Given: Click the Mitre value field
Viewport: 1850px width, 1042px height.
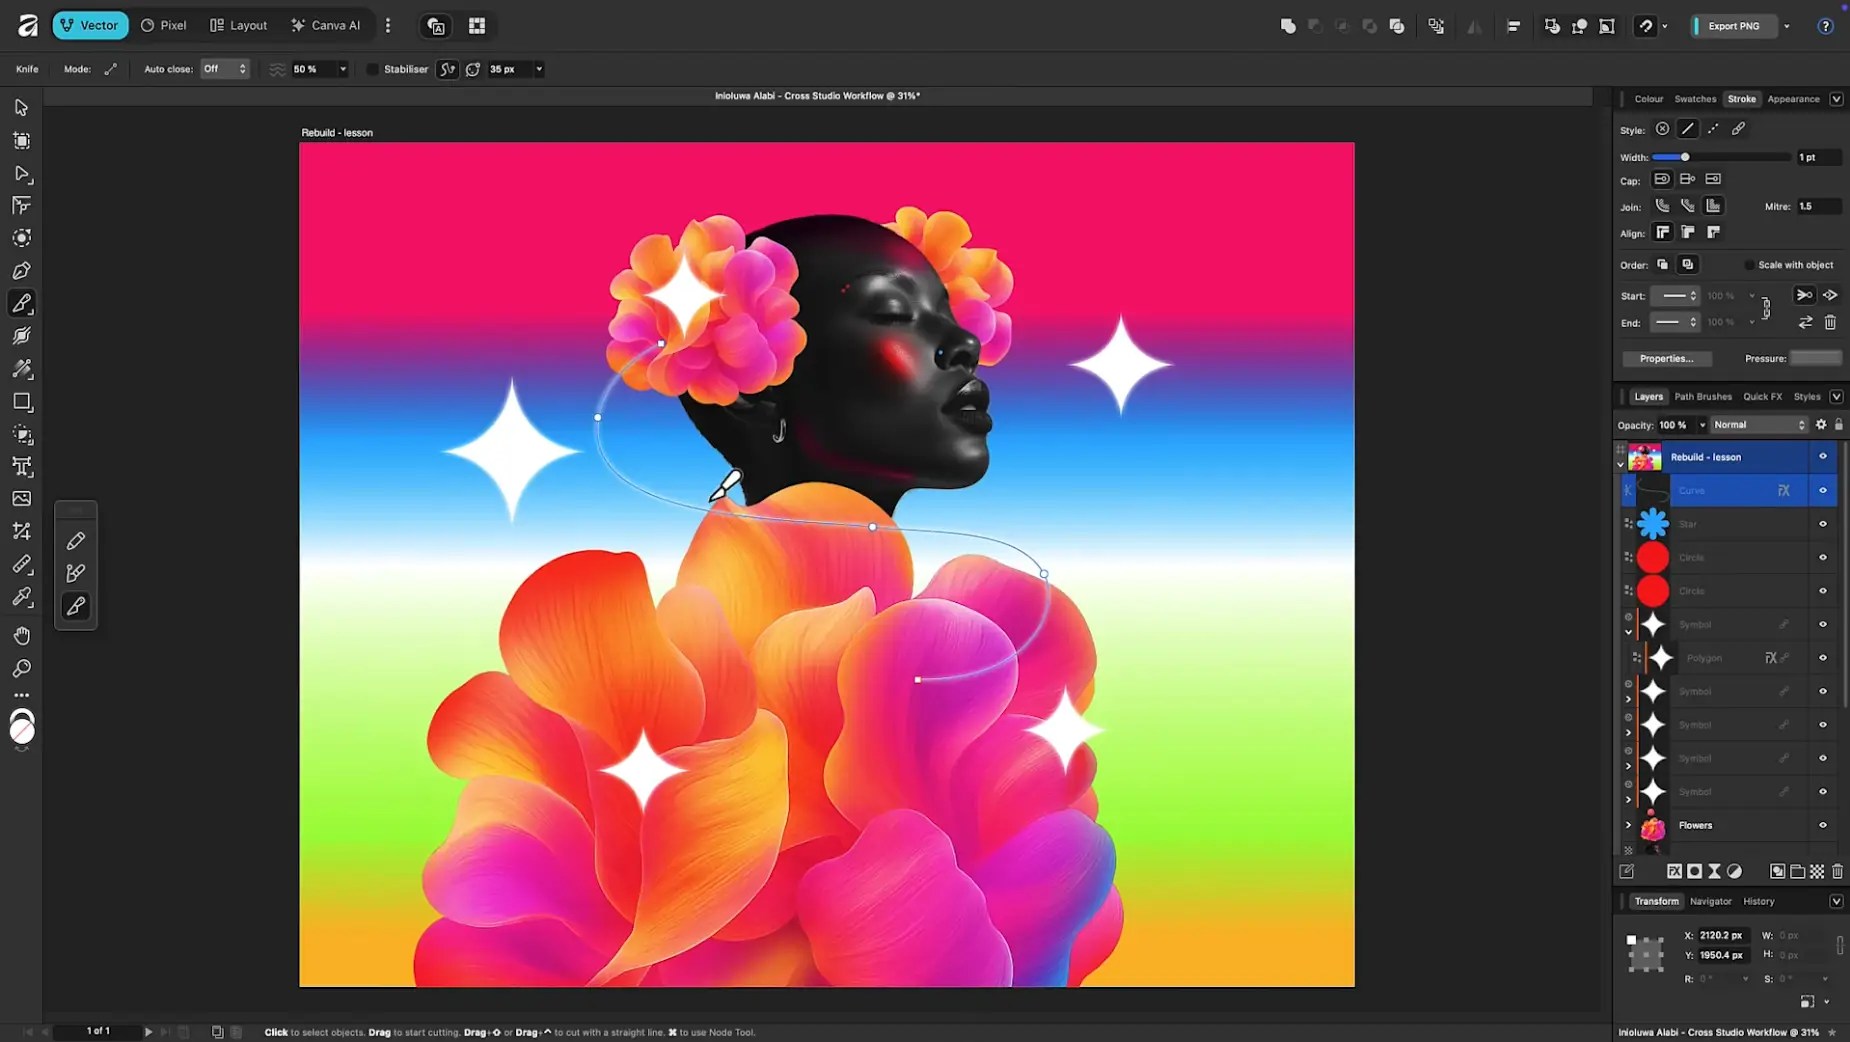Looking at the screenshot, I should (x=1819, y=207).
